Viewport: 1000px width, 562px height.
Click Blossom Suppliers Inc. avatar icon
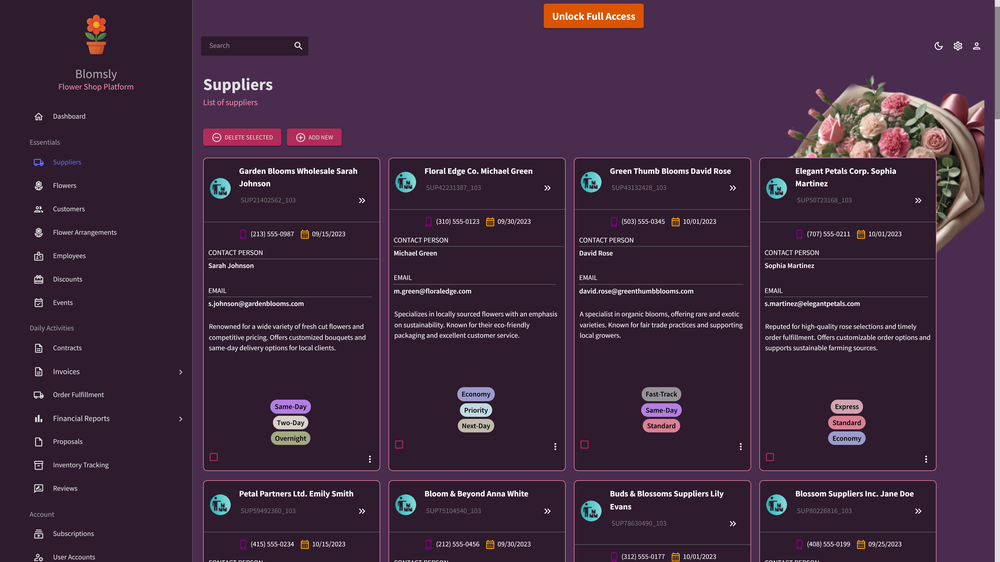[x=776, y=505]
